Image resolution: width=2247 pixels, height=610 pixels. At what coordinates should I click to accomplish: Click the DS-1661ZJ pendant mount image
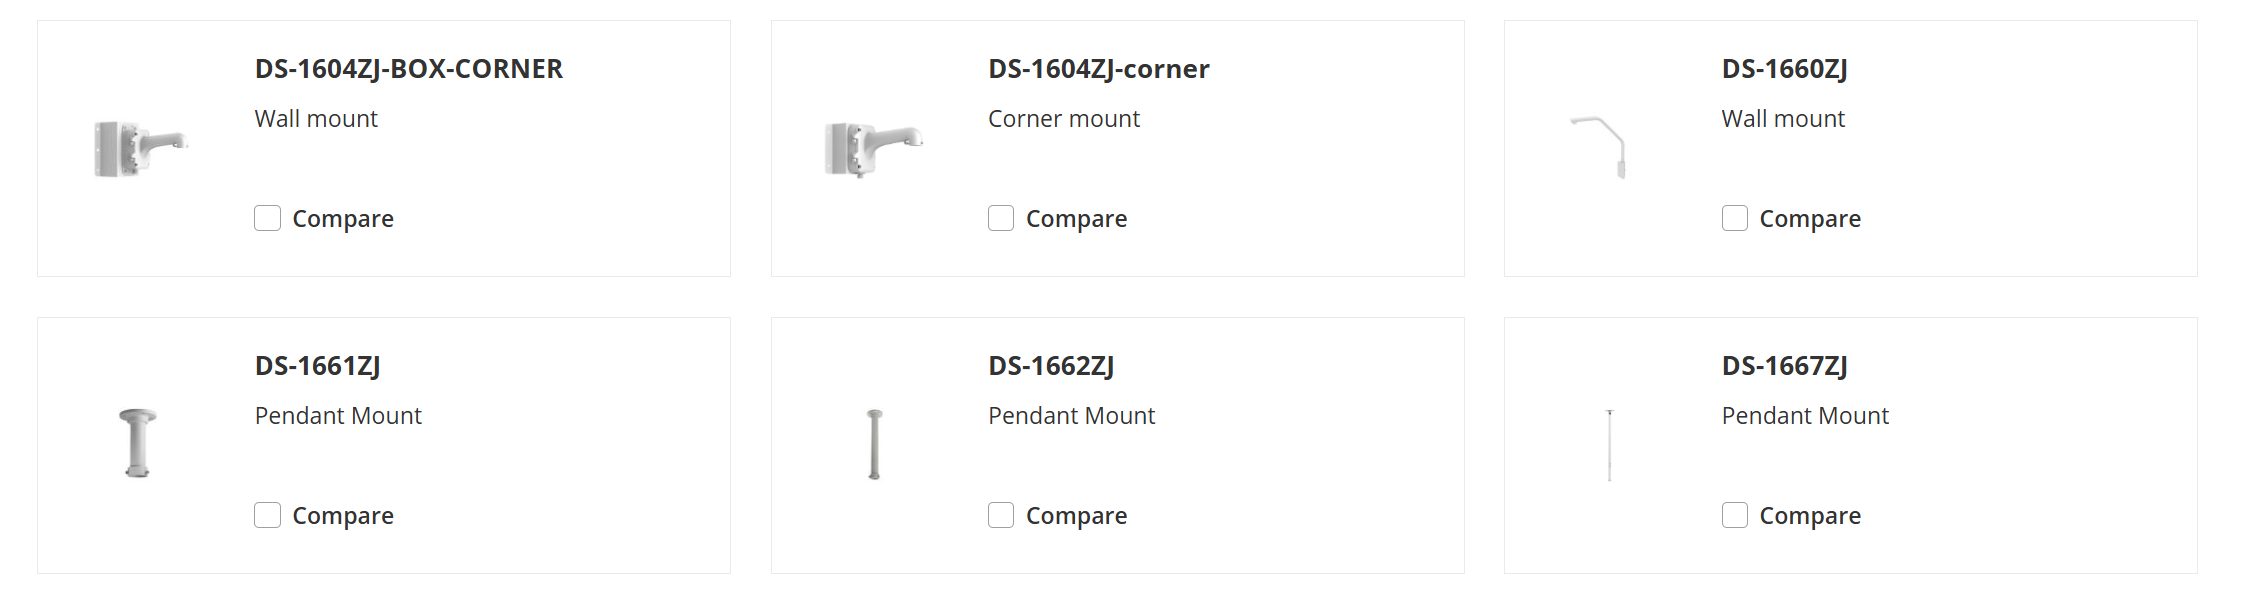138,443
